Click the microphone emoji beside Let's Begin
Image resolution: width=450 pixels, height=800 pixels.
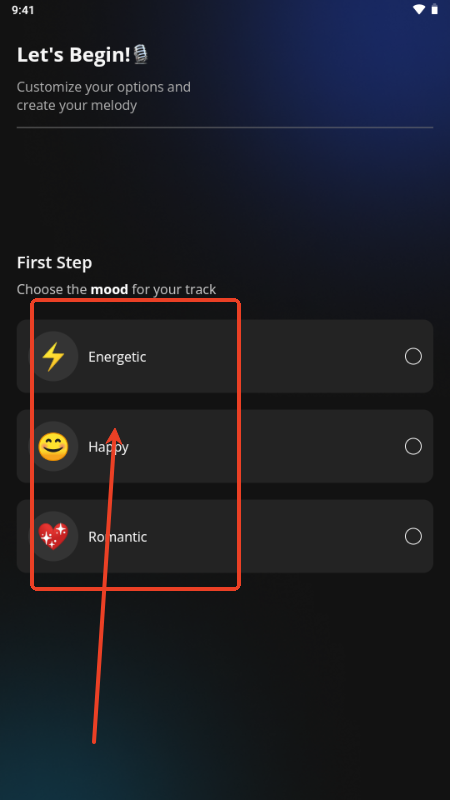click(x=141, y=54)
